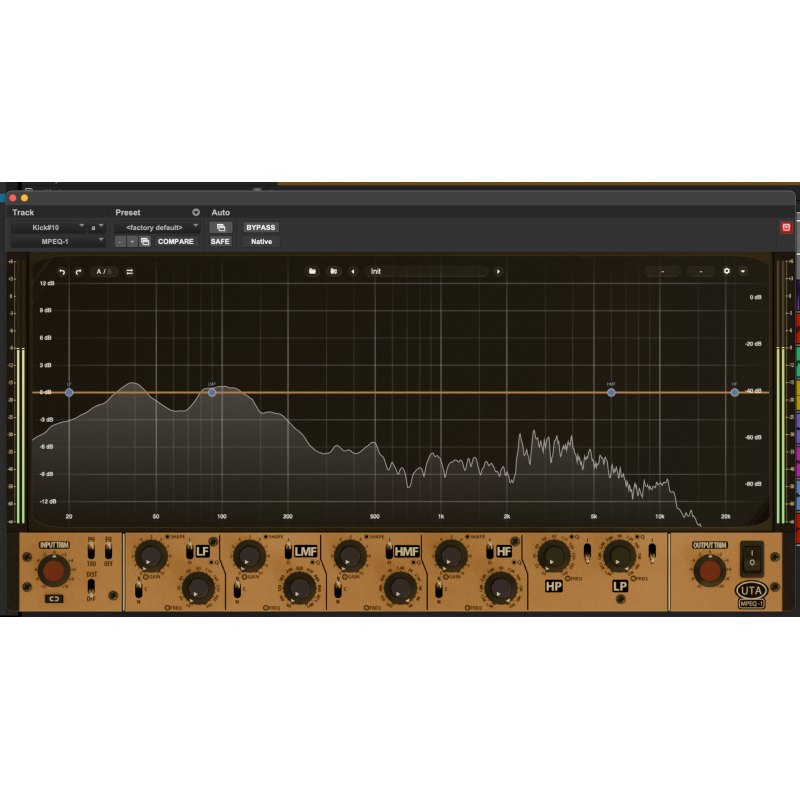The image size is (800, 800).
Task: Toggle the A/B comparison state
Action: (x=104, y=272)
